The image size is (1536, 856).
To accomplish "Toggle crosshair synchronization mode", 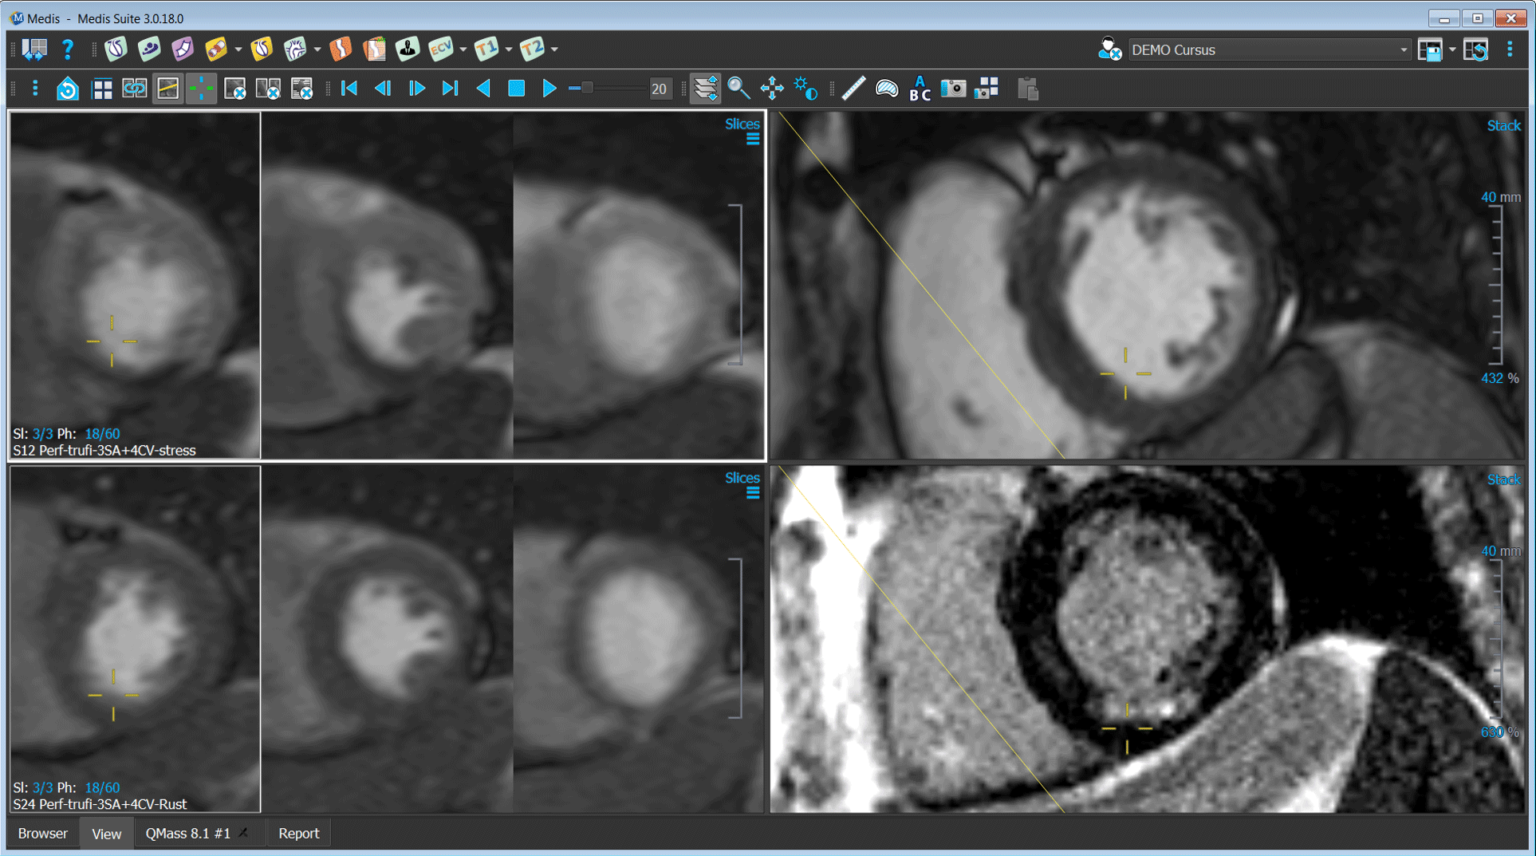I will (202, 89).
